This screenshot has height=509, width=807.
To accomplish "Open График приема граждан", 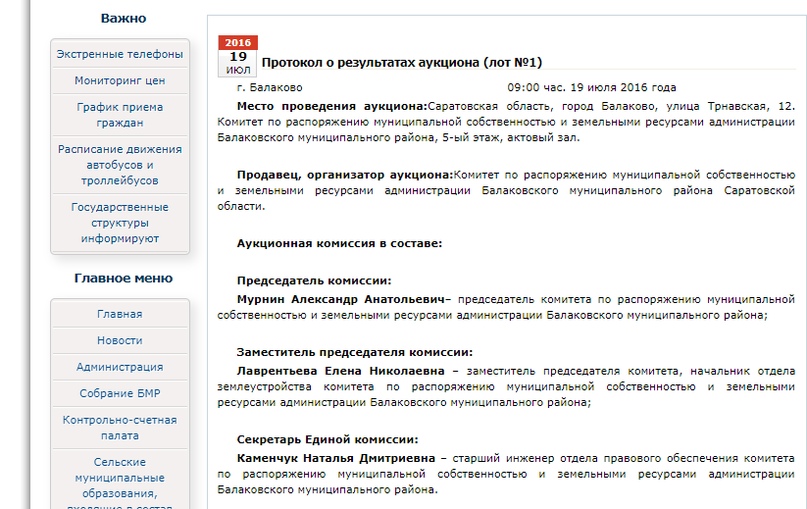I will click(x=120, y=115).
